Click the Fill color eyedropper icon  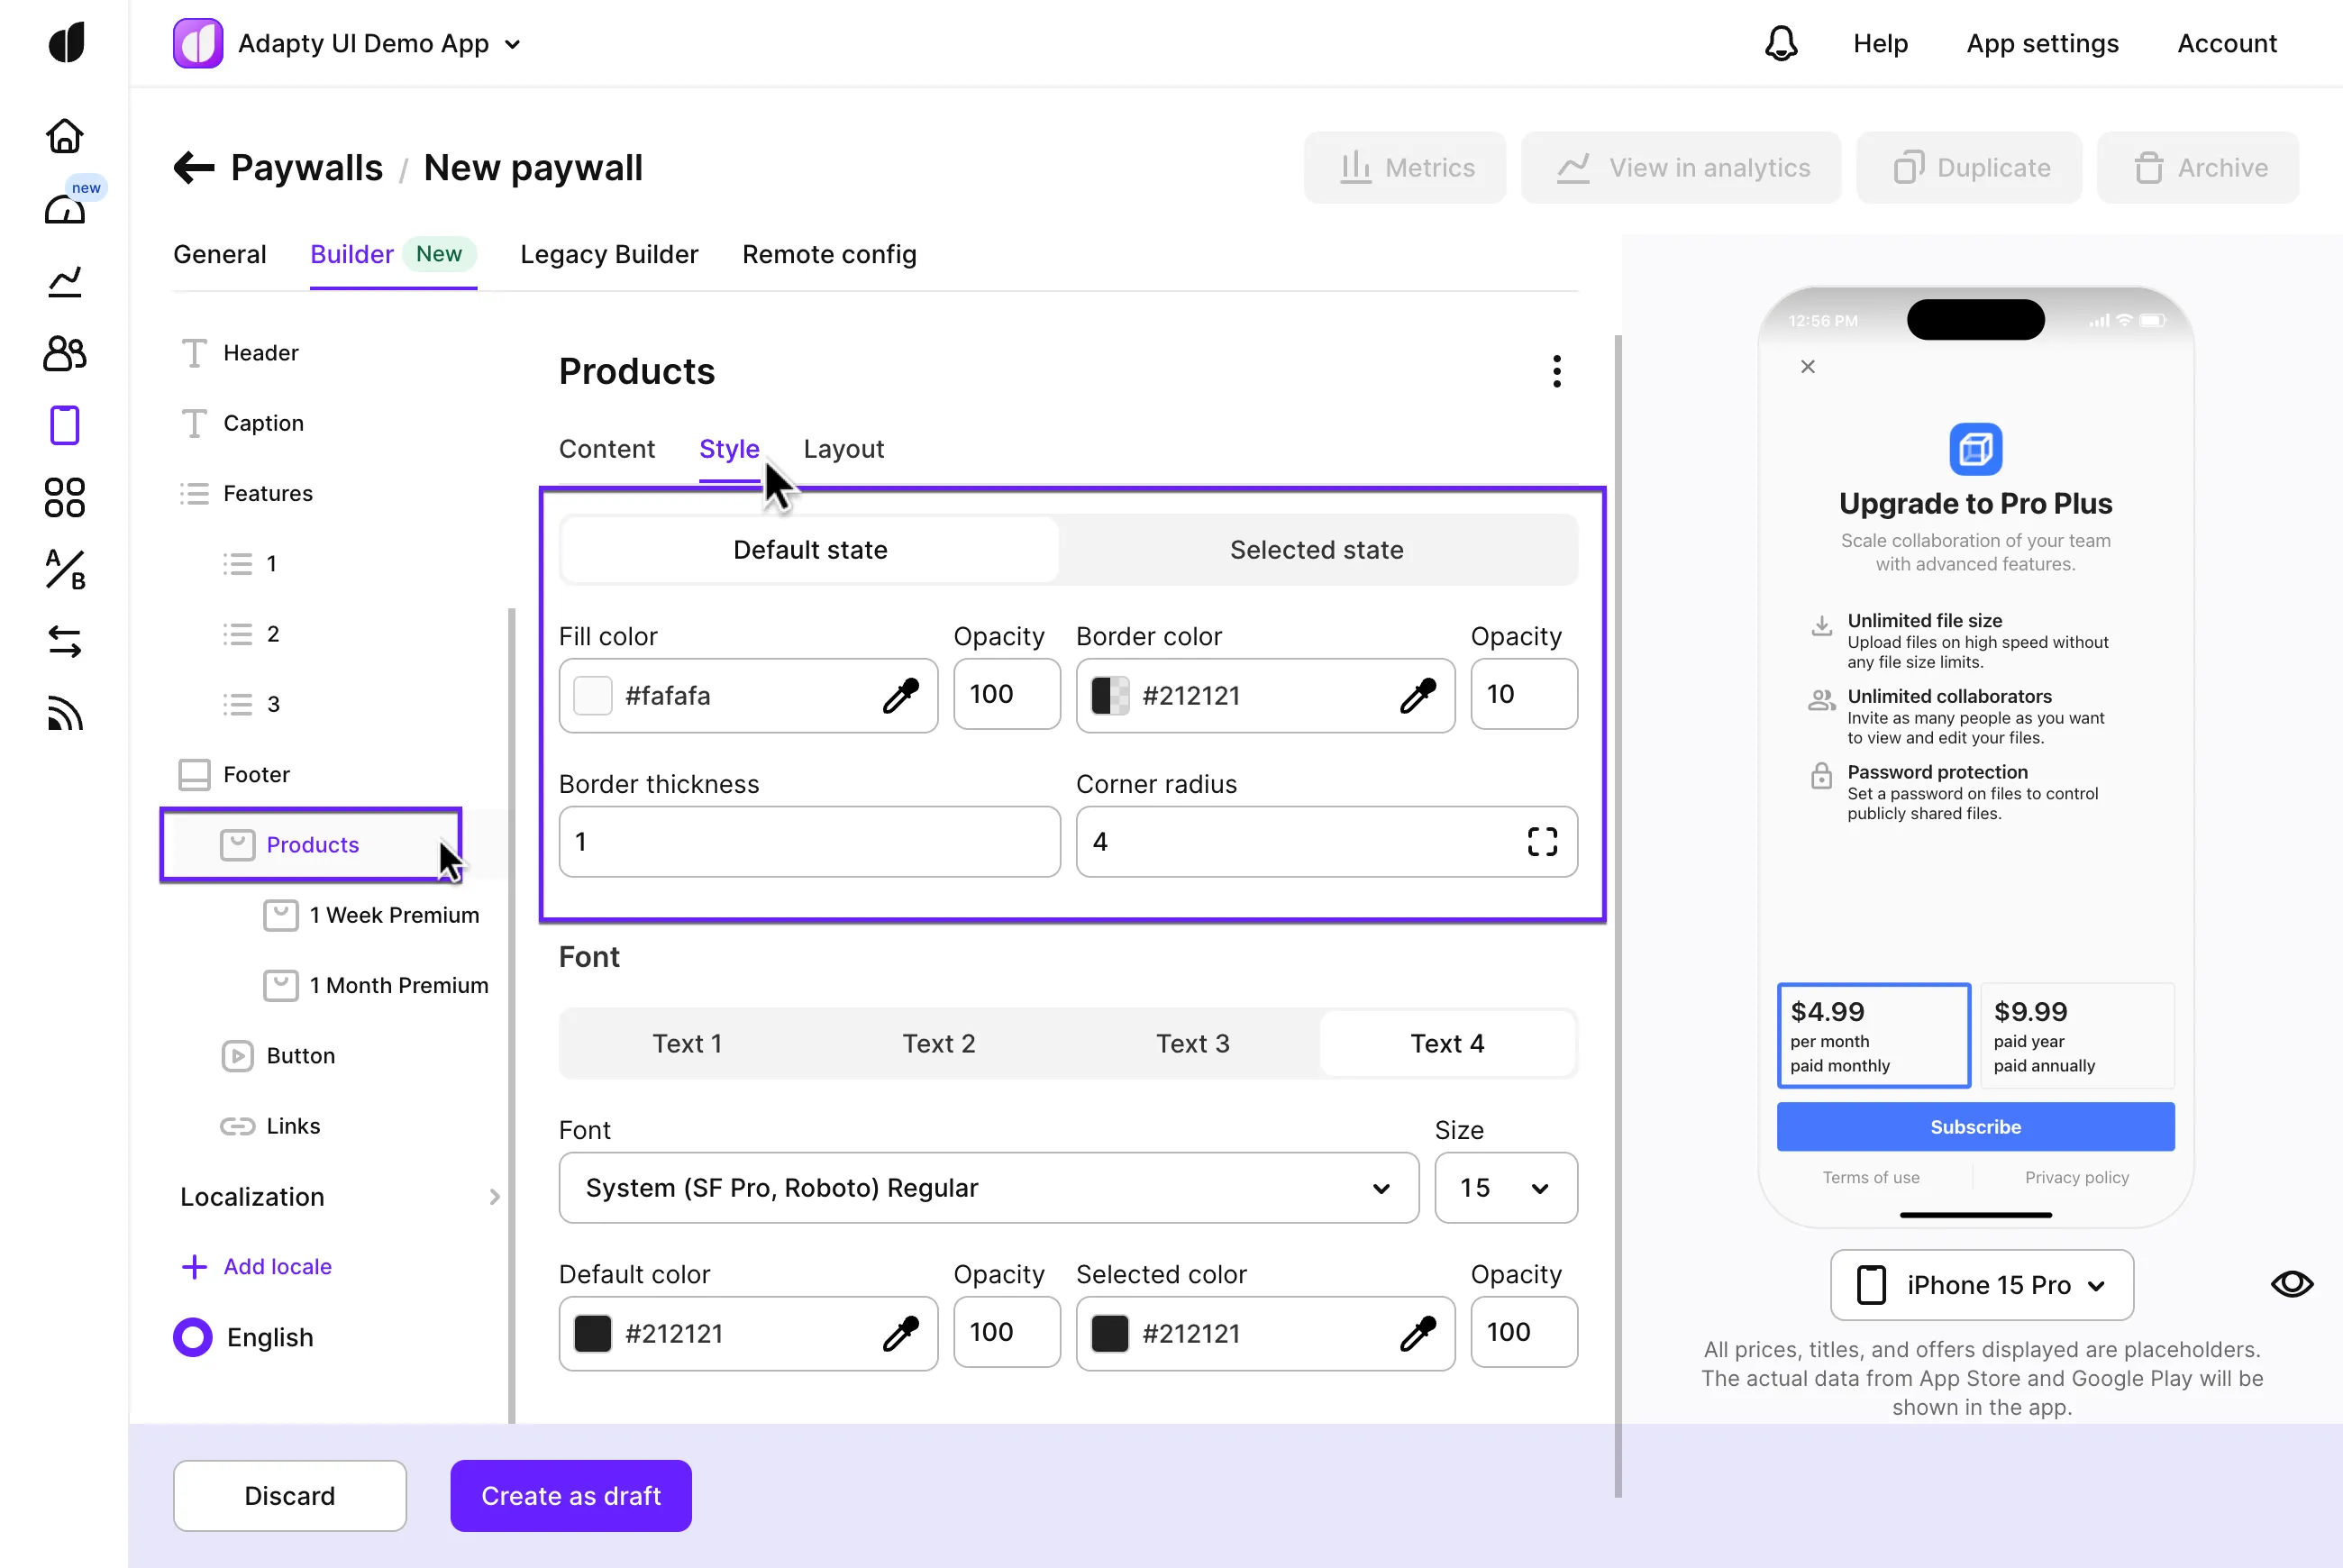click(900, 695)
